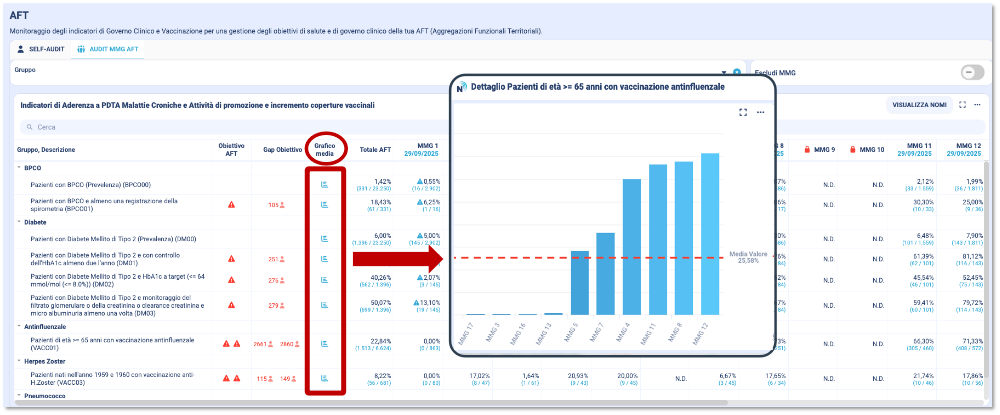
Task: Open chart icon for BPCO Prevalenza row
Action: tap(324, 184)
